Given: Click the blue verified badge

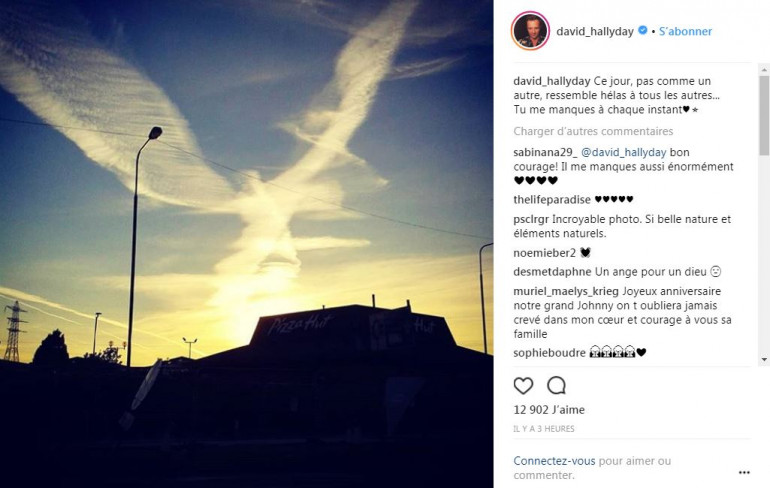Looking at the screenshot, I should (x=642, y=30).
